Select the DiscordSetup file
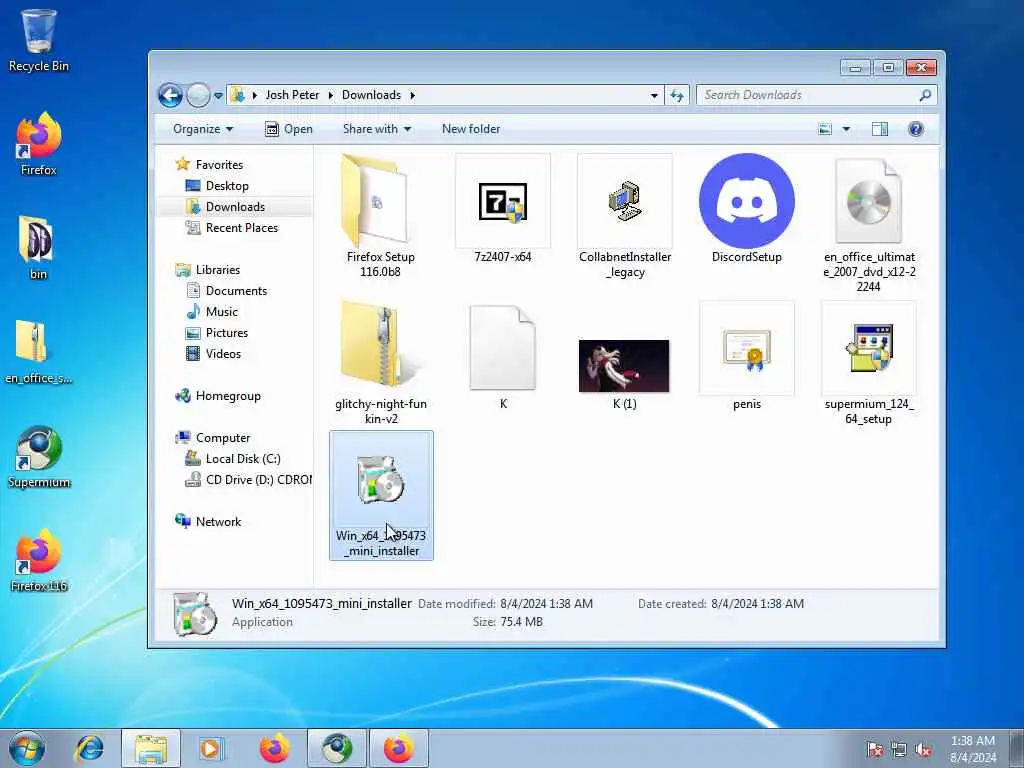This screenshot has height=768, width=1024. (x=746, y=209)
